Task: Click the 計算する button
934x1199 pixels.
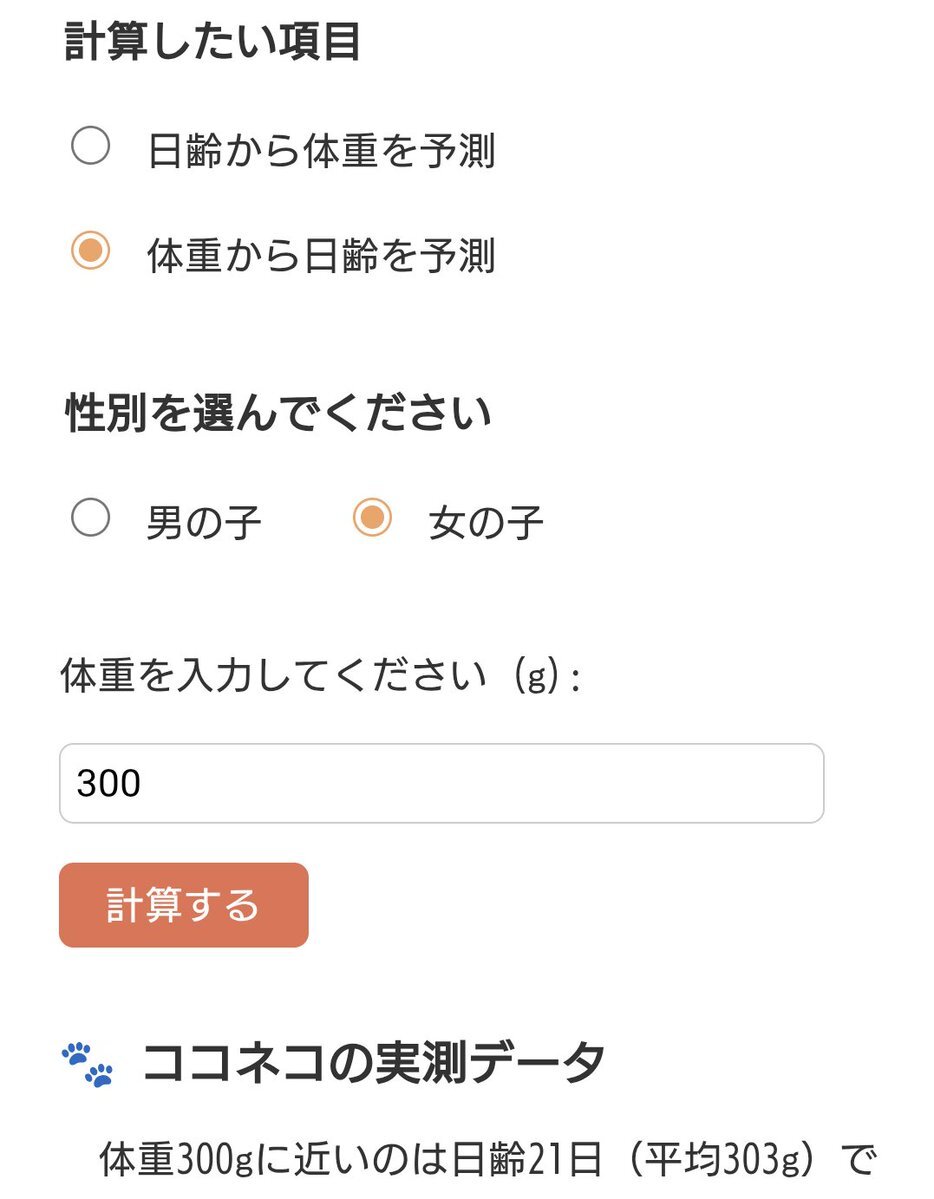Action: click(x=184, y=905)
